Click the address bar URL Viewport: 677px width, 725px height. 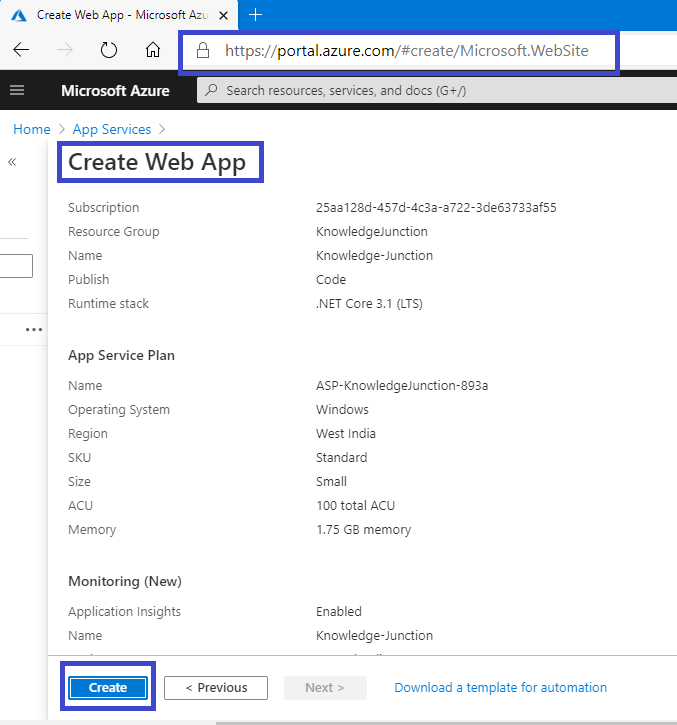point(406,50)
